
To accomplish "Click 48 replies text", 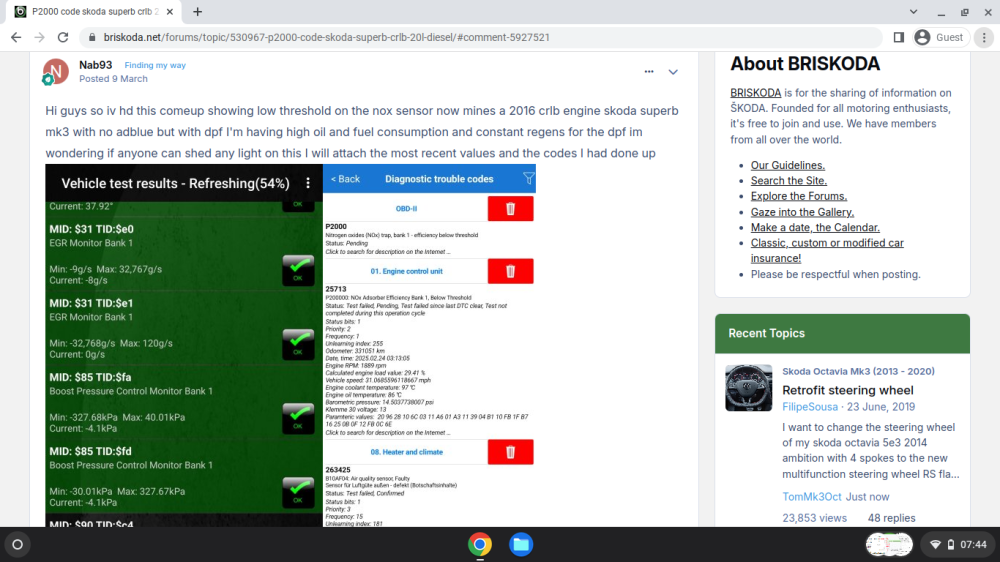I will point(891,518).
